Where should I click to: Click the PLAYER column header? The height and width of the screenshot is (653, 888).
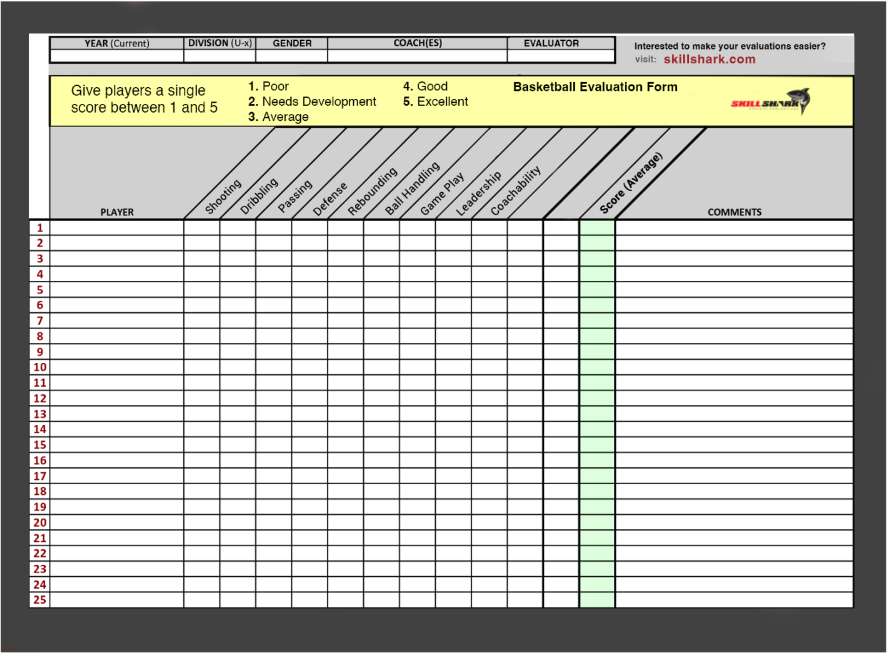116,212
